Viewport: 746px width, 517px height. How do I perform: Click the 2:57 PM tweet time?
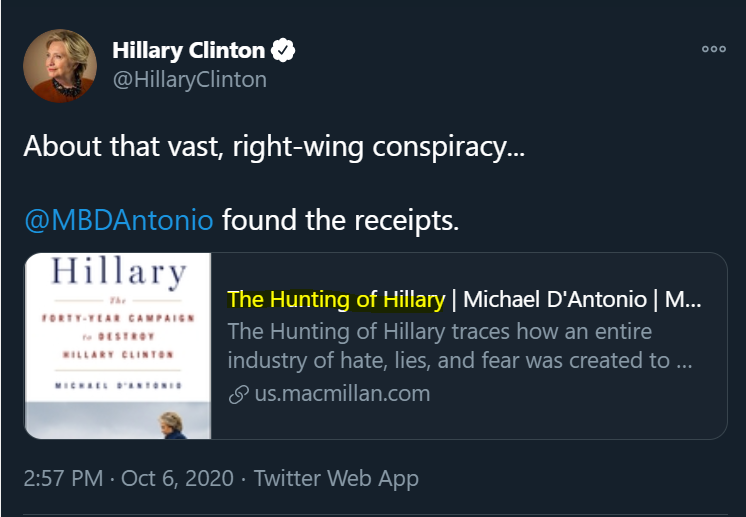coord(63,478)
